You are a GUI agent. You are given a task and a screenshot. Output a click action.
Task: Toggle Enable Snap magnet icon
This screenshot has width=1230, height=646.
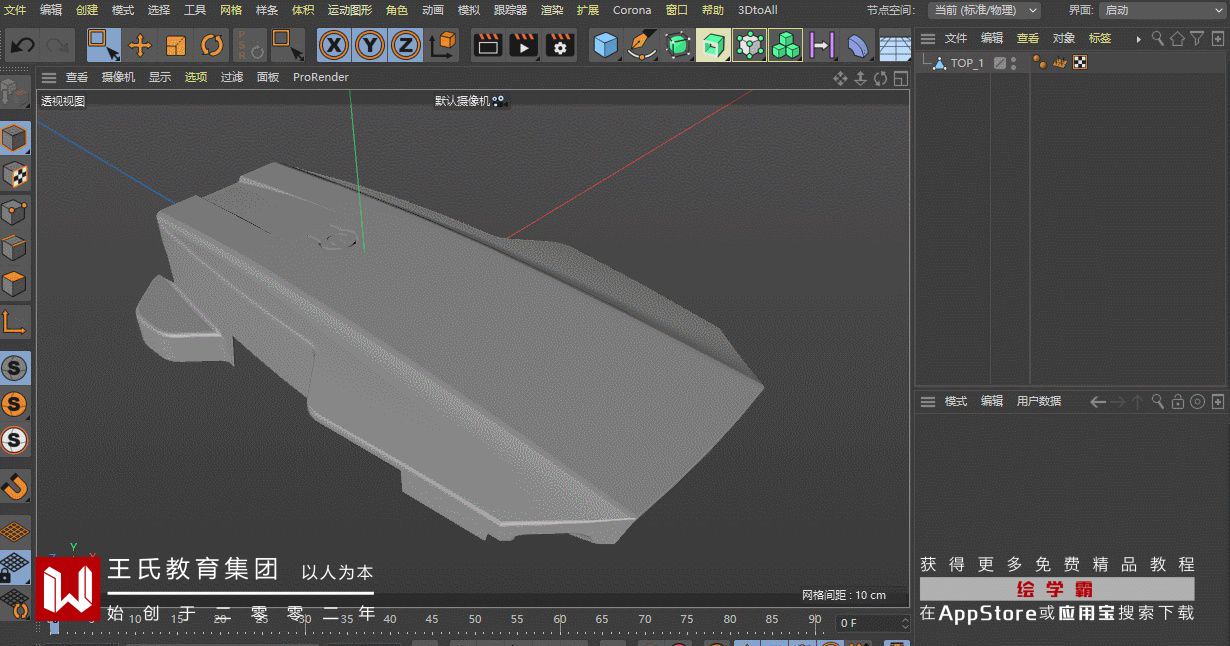[x=14, y=487]
